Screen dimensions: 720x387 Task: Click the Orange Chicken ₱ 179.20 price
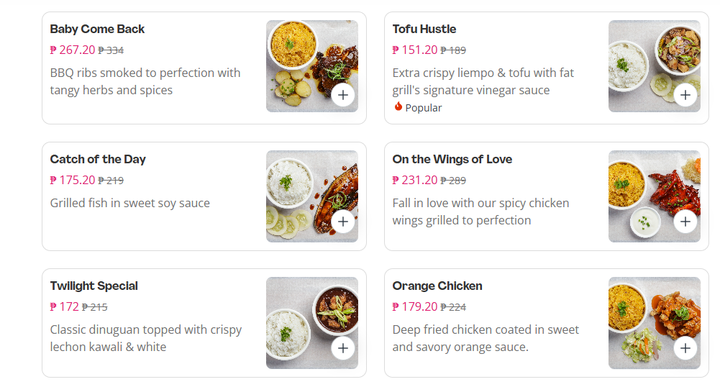coord(415,307)
